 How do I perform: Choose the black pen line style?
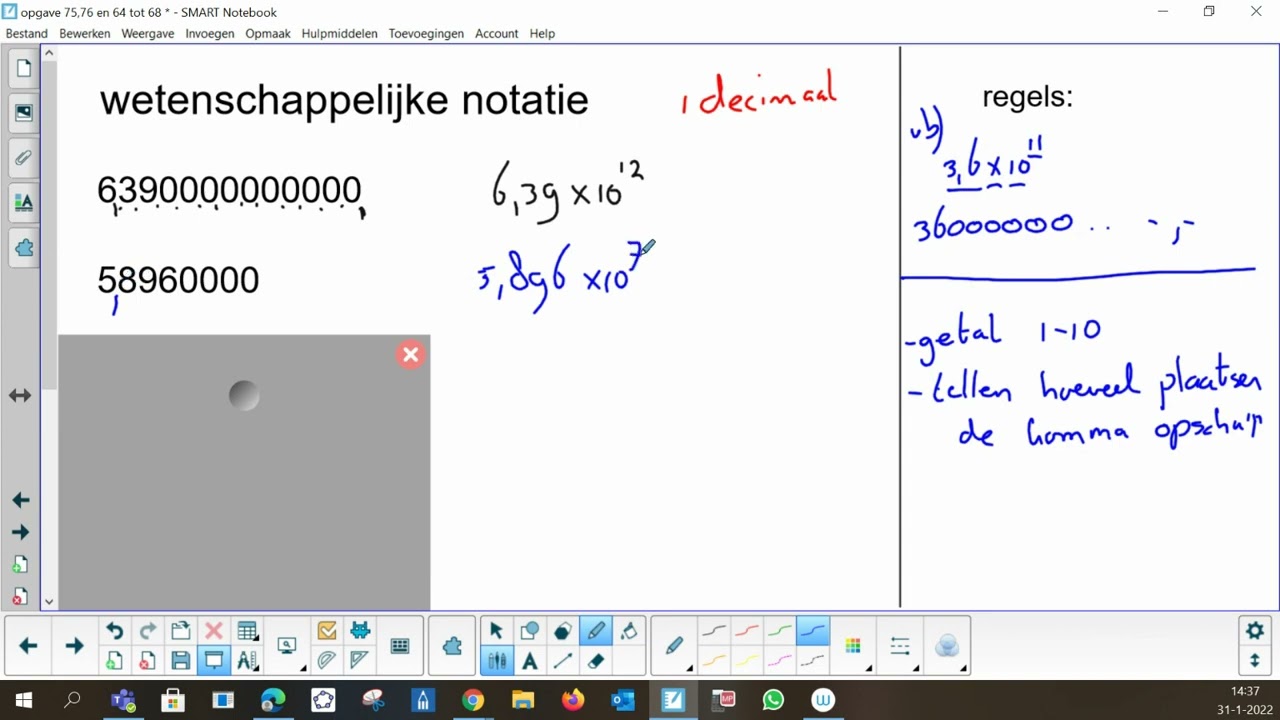714,631
